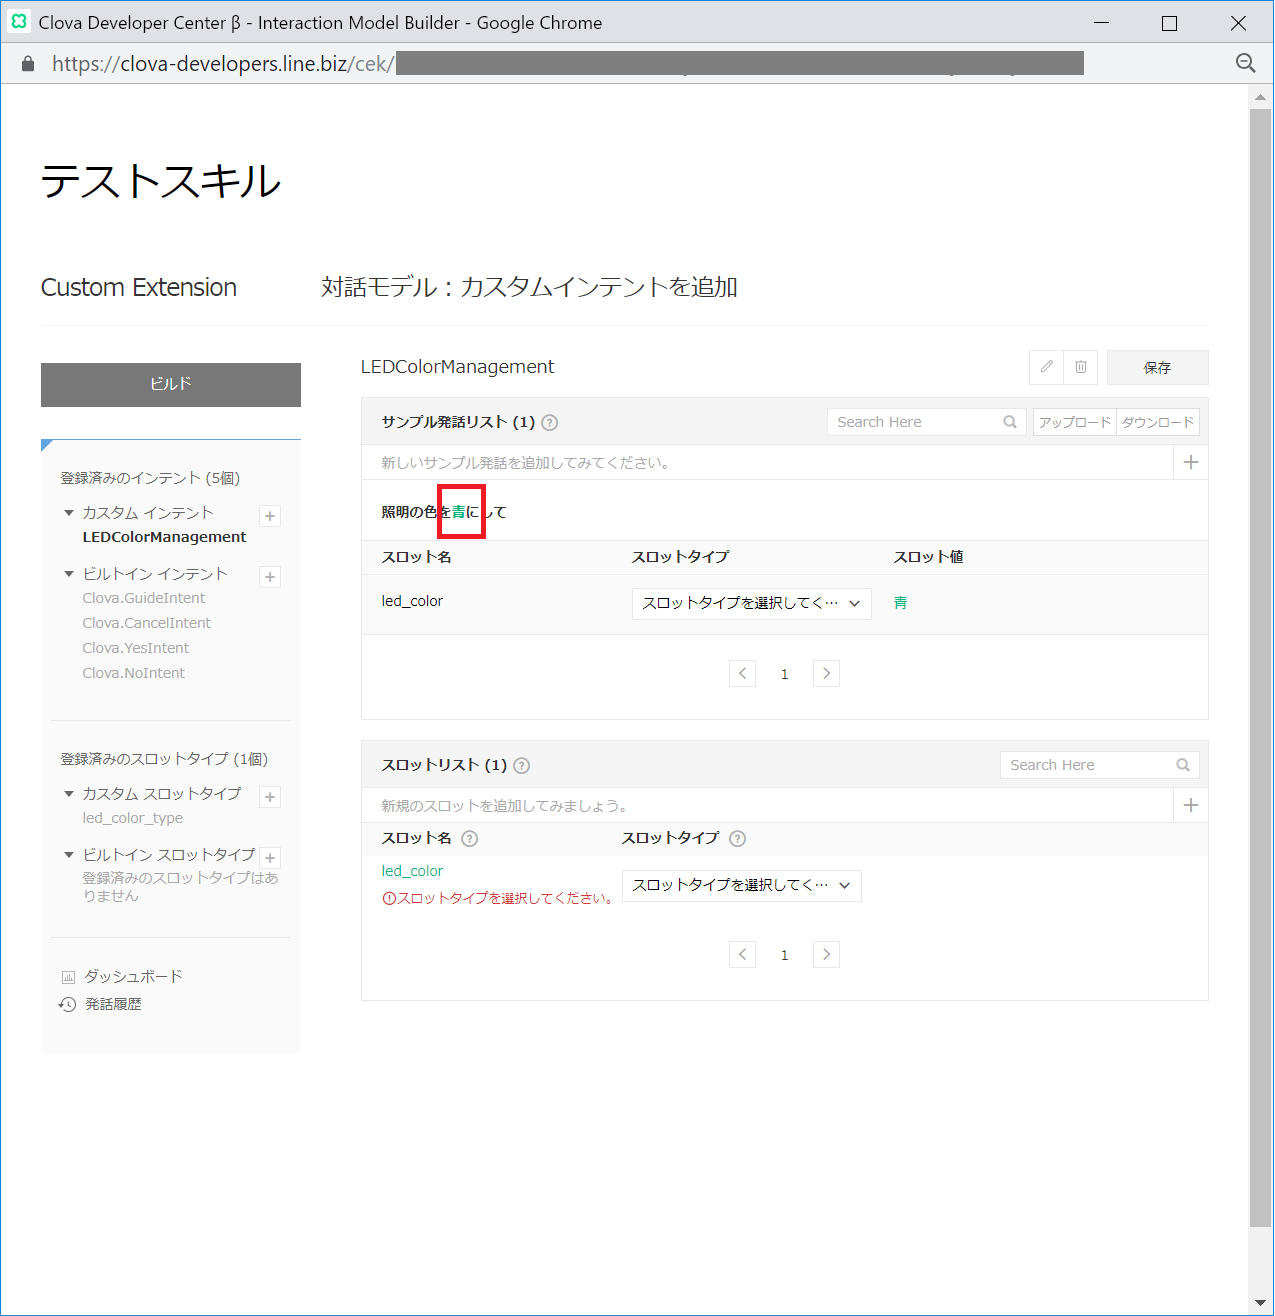Collapse the カスタム インテント tree section
This screenshot has width=1275, height=1316.
pos(69,513)
